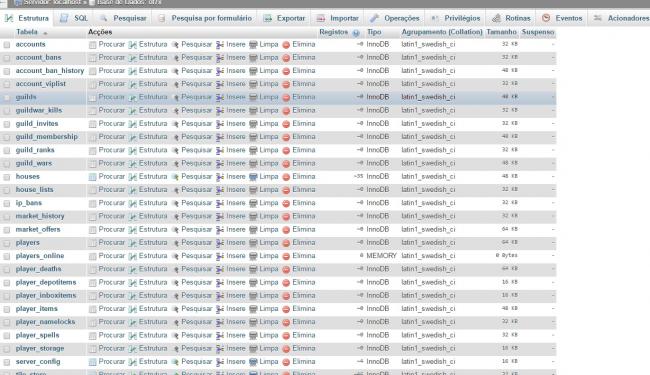Click Procurar icon for guildwar_kills

point(92,111)
